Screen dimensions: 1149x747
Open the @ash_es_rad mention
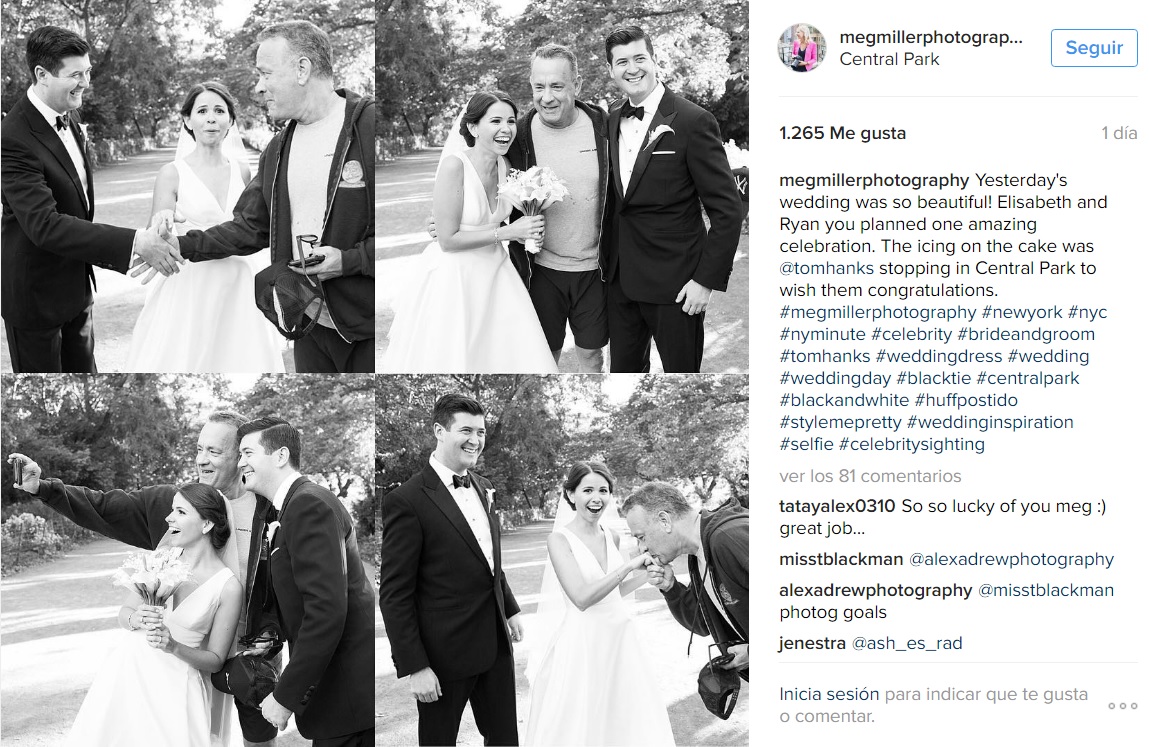pyautogui.click(x=906, y=644)
